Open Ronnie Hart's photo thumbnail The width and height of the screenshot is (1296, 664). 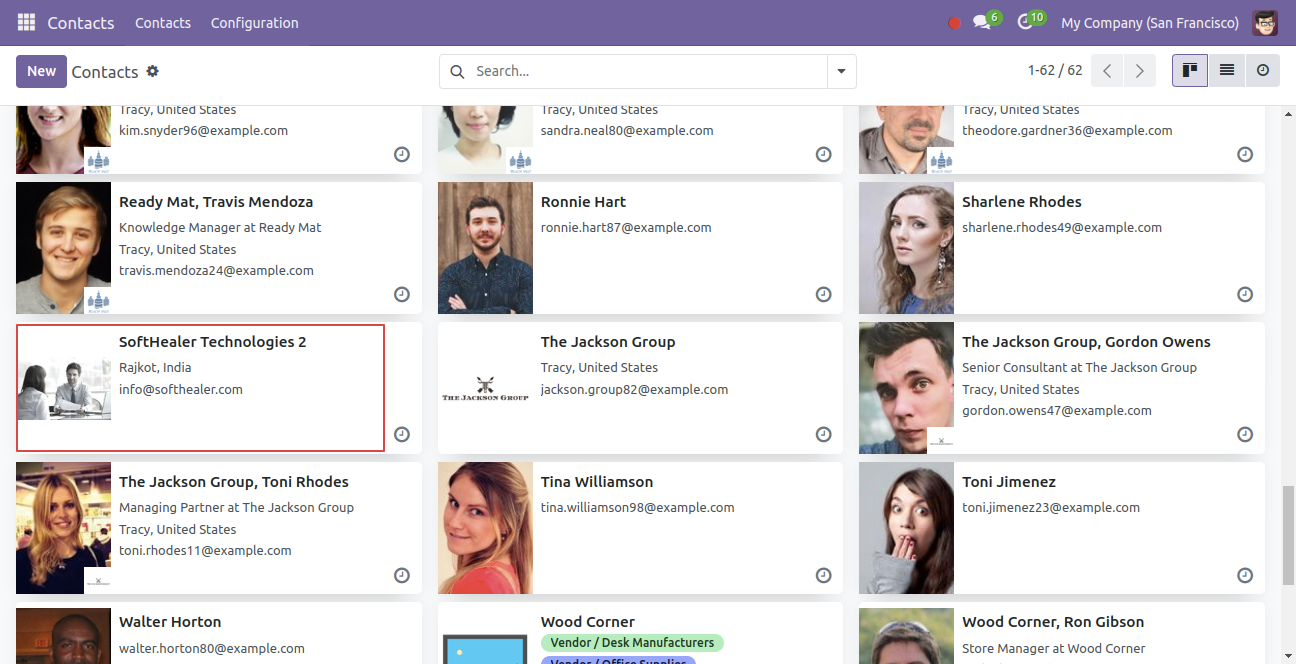click(x=485, y=248)
